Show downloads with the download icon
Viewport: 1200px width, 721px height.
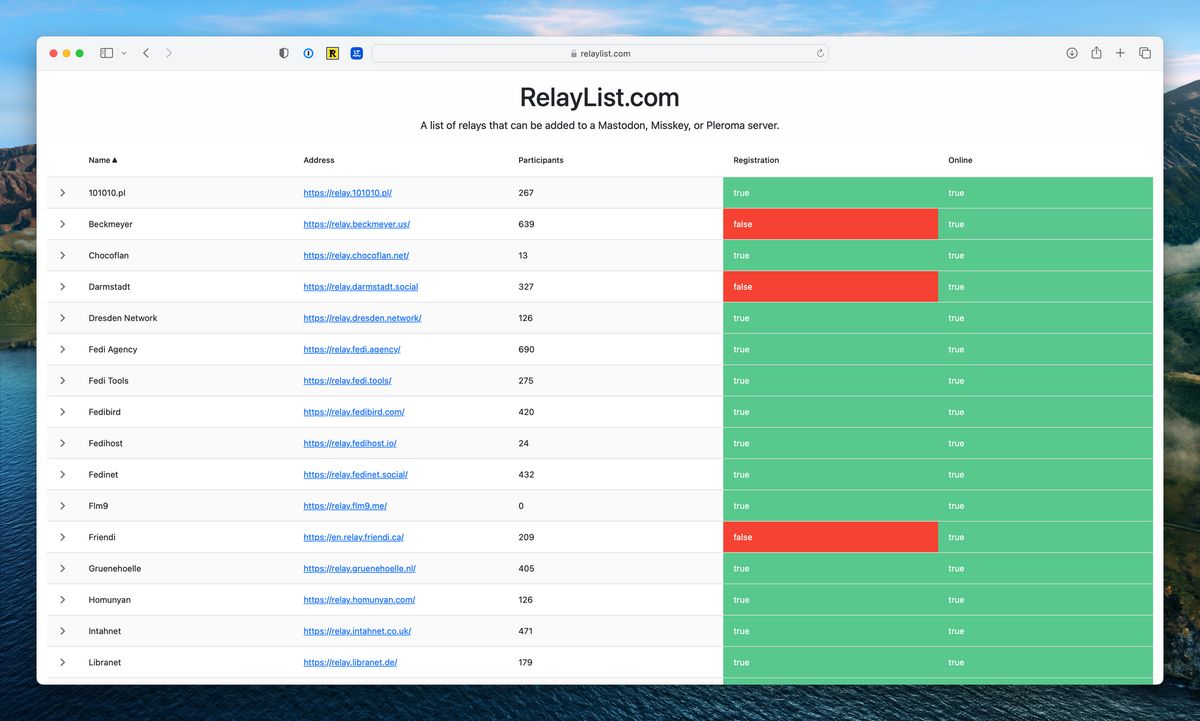point(1072,53)
